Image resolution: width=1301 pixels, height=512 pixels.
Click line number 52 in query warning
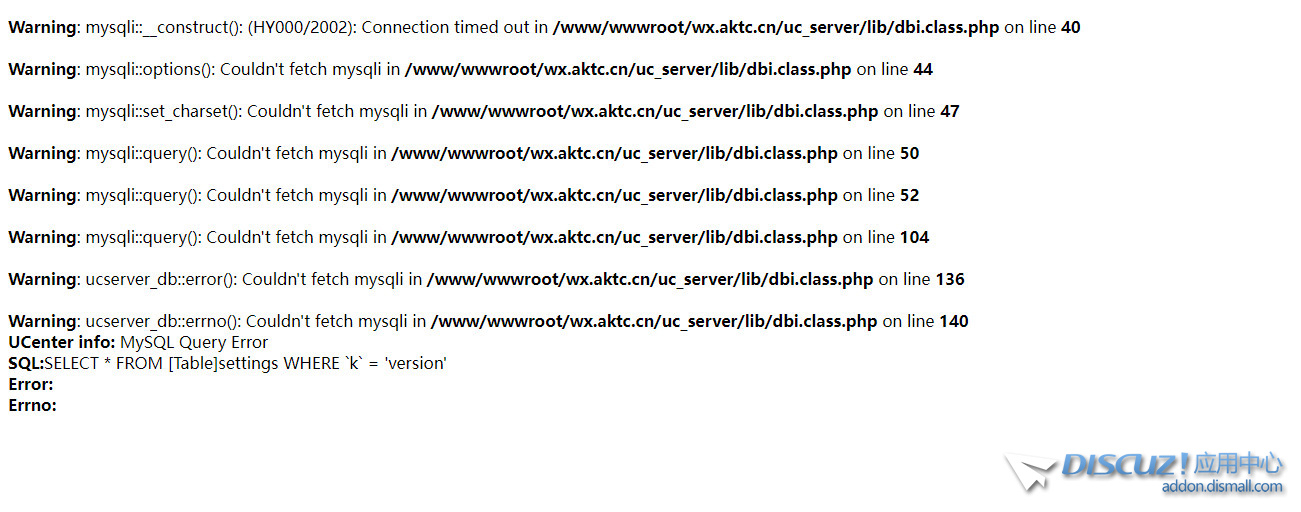pyautogui.click(x=909, y=196)
